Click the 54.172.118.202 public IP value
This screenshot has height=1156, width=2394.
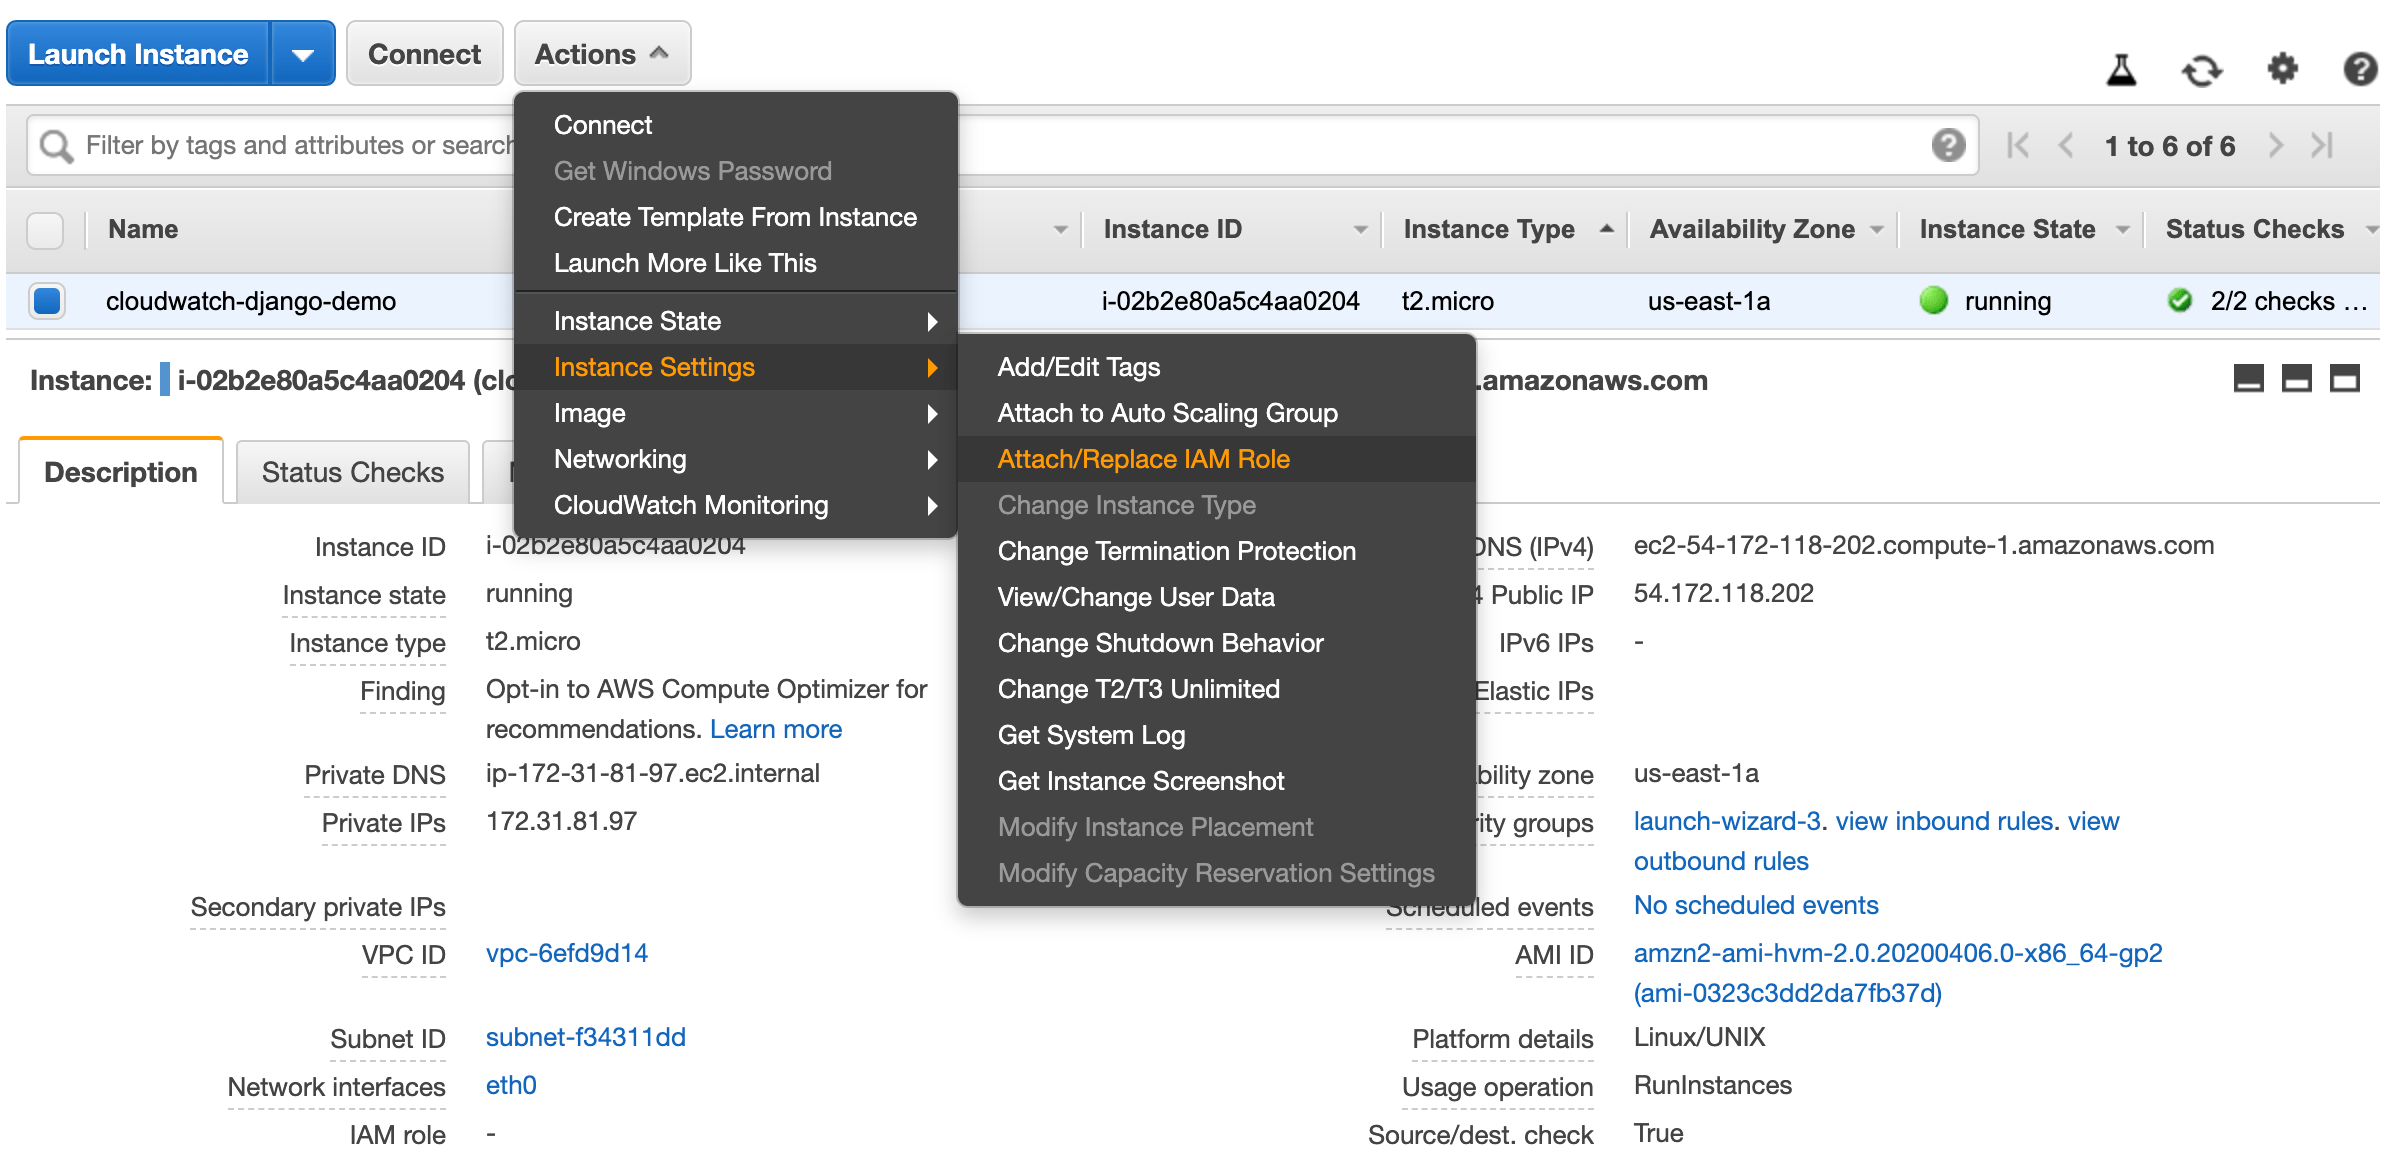[x=1723, y=593]
